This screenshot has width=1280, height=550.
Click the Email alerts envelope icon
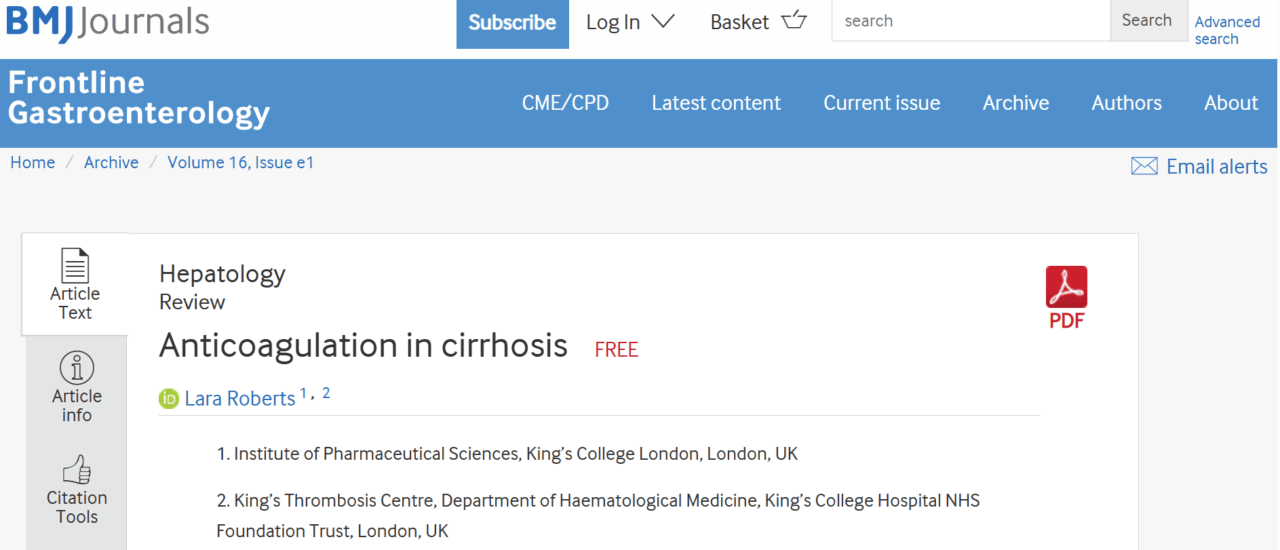(1144, 167)
